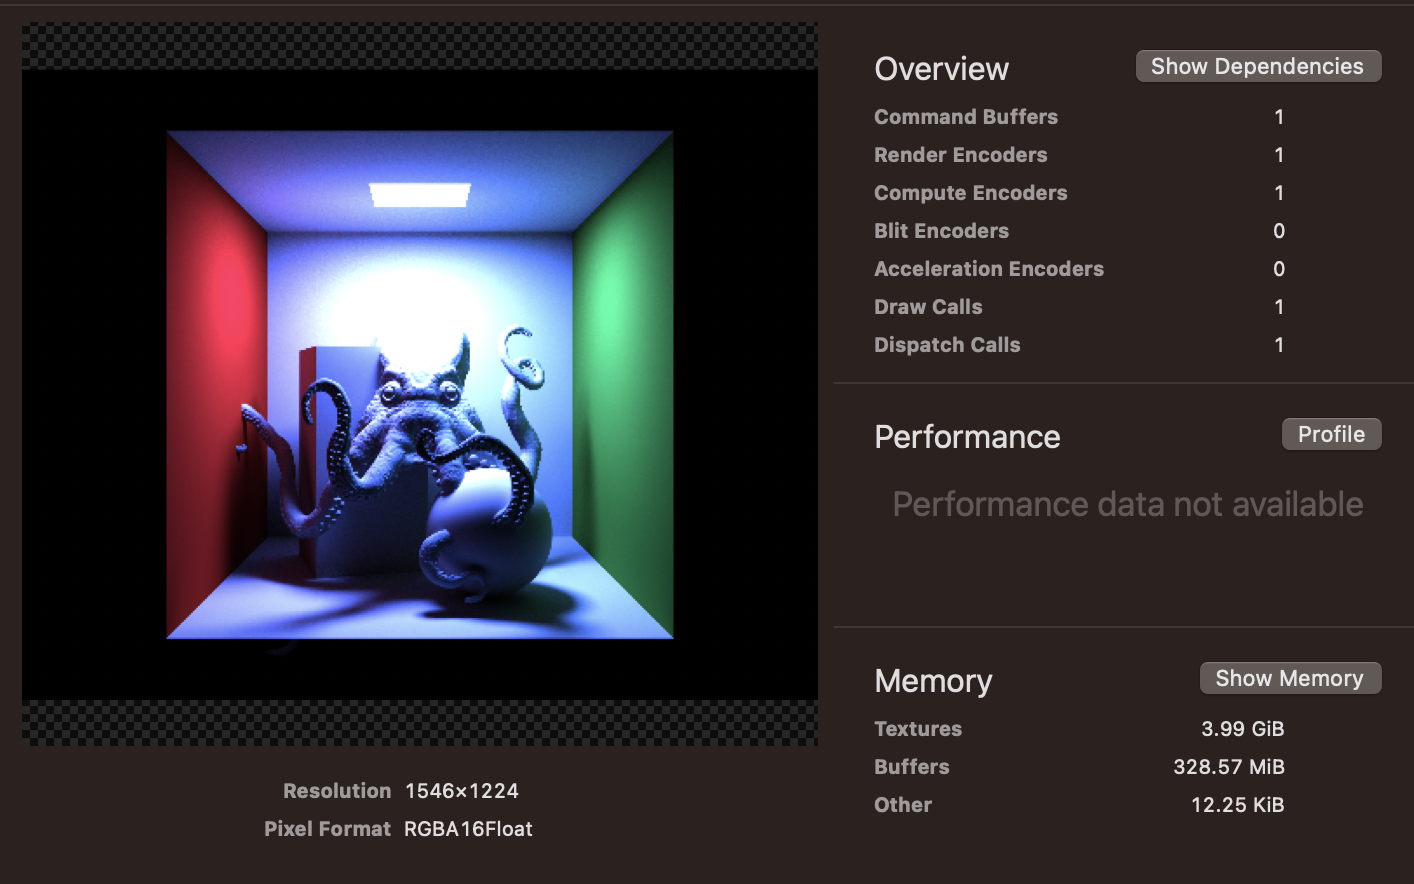
Task: Select the Render Encoders entry
Action: point(960,155)
